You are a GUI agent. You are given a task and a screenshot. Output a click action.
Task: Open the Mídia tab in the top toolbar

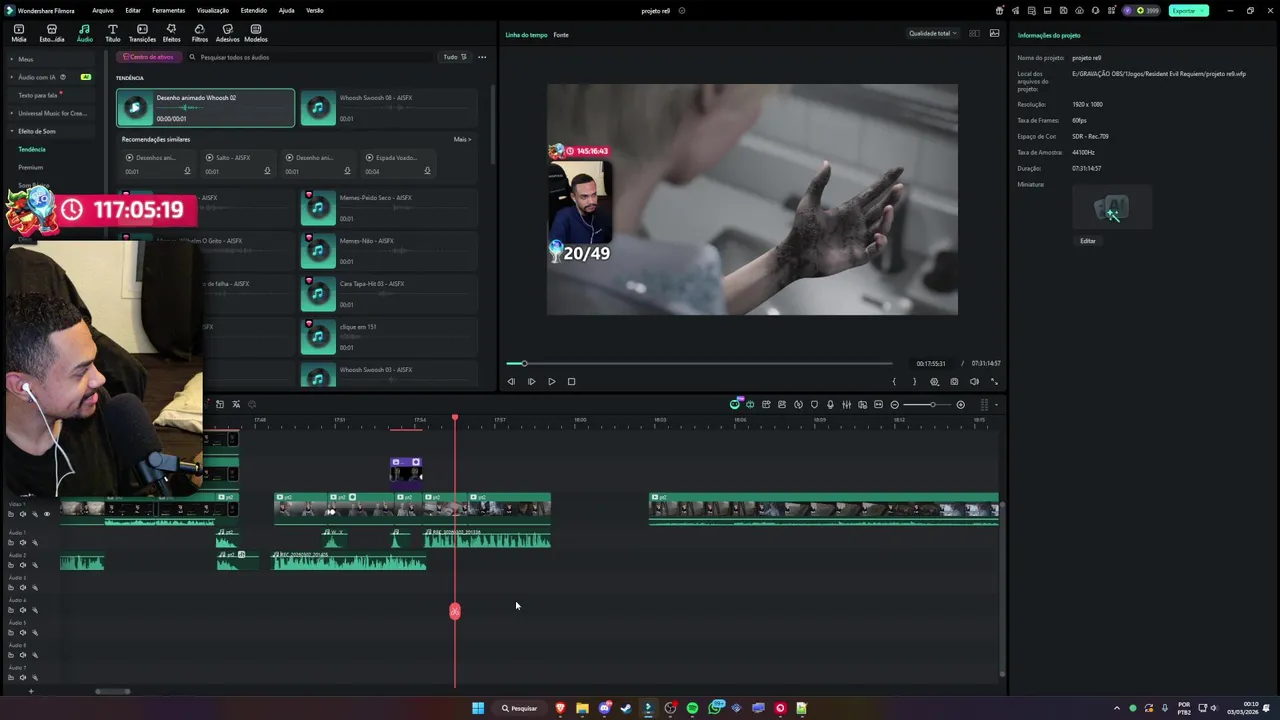pyautogui.click(x=19, y=33)
